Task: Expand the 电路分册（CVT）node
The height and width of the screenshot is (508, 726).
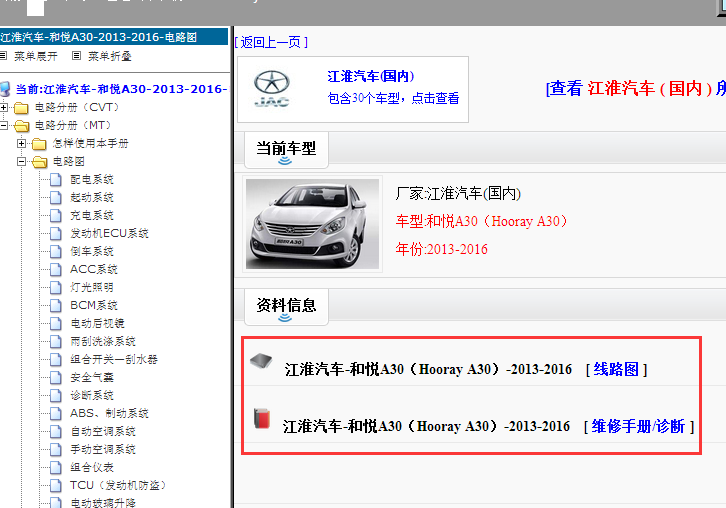Action: (4, 107)
